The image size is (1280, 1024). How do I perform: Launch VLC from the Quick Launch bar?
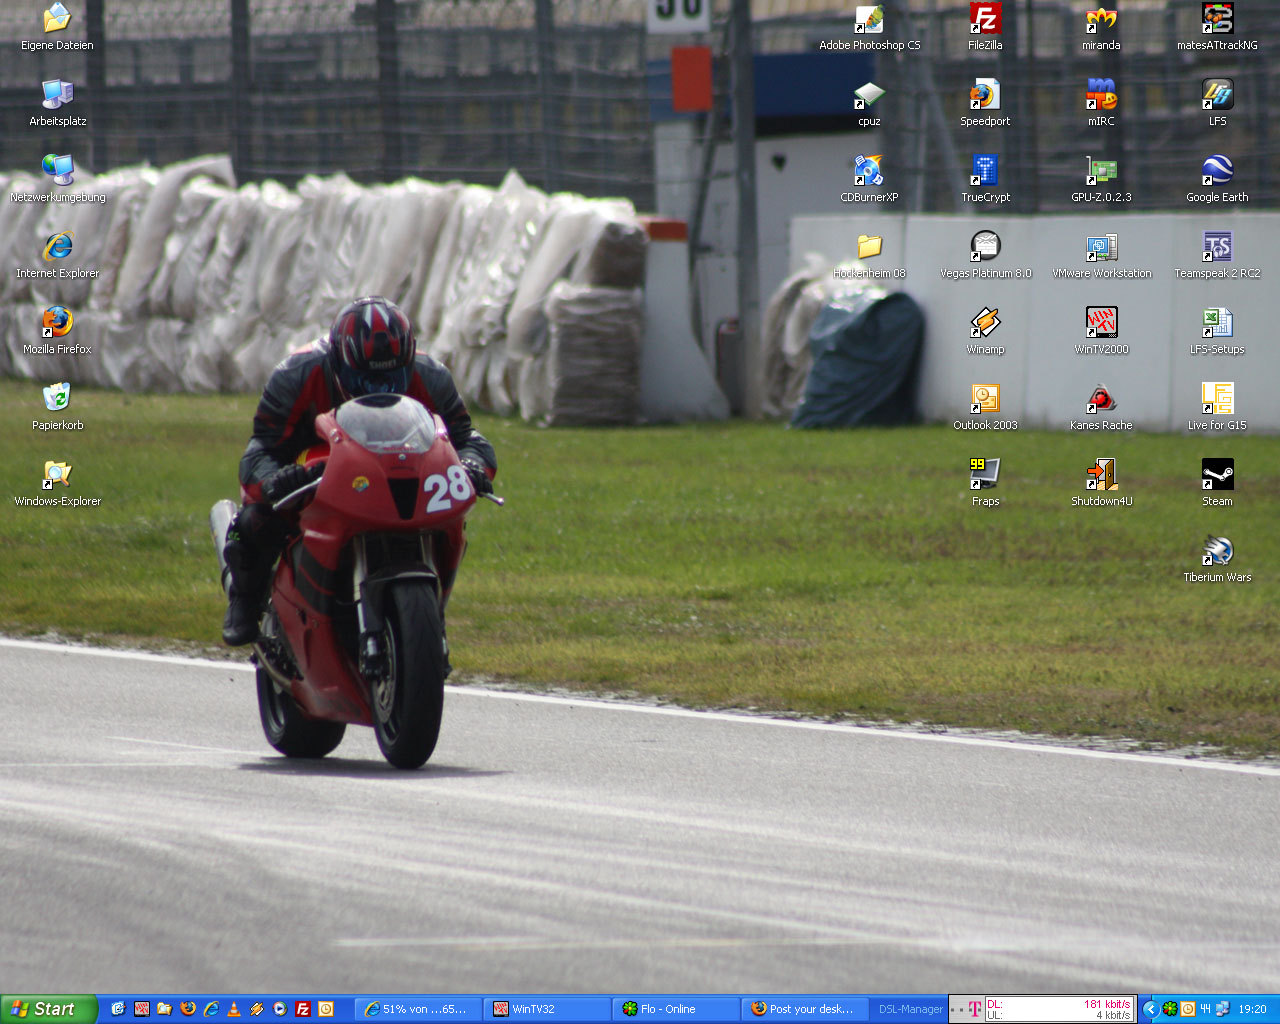(234, 1009)
